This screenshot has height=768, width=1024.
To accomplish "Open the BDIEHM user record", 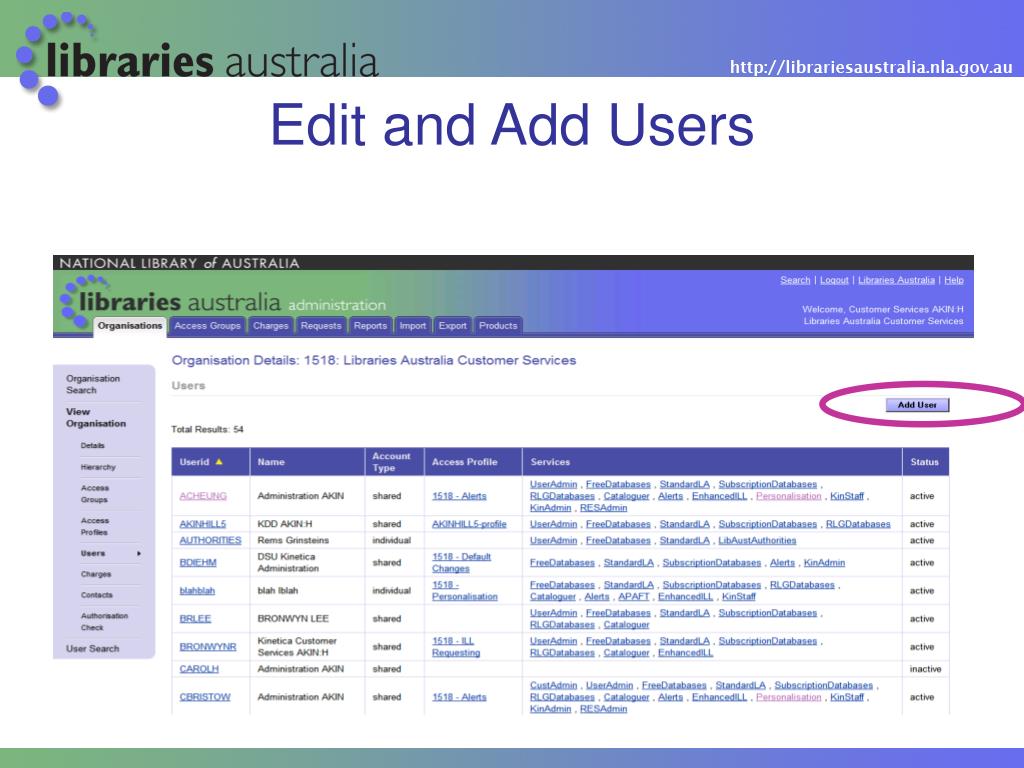I will coord(198,562).
